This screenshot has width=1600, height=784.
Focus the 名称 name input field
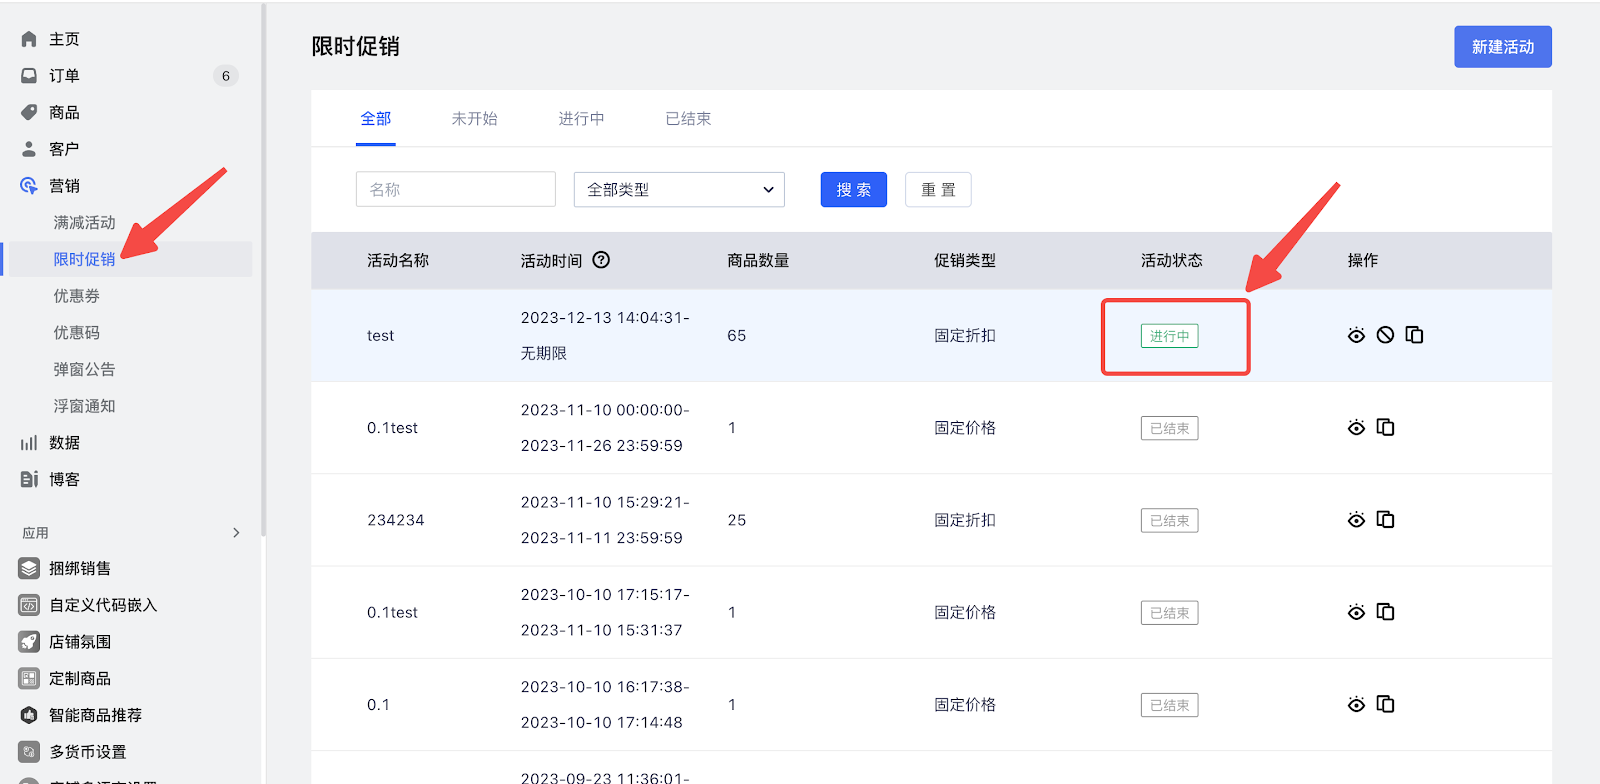pos(456,189)
